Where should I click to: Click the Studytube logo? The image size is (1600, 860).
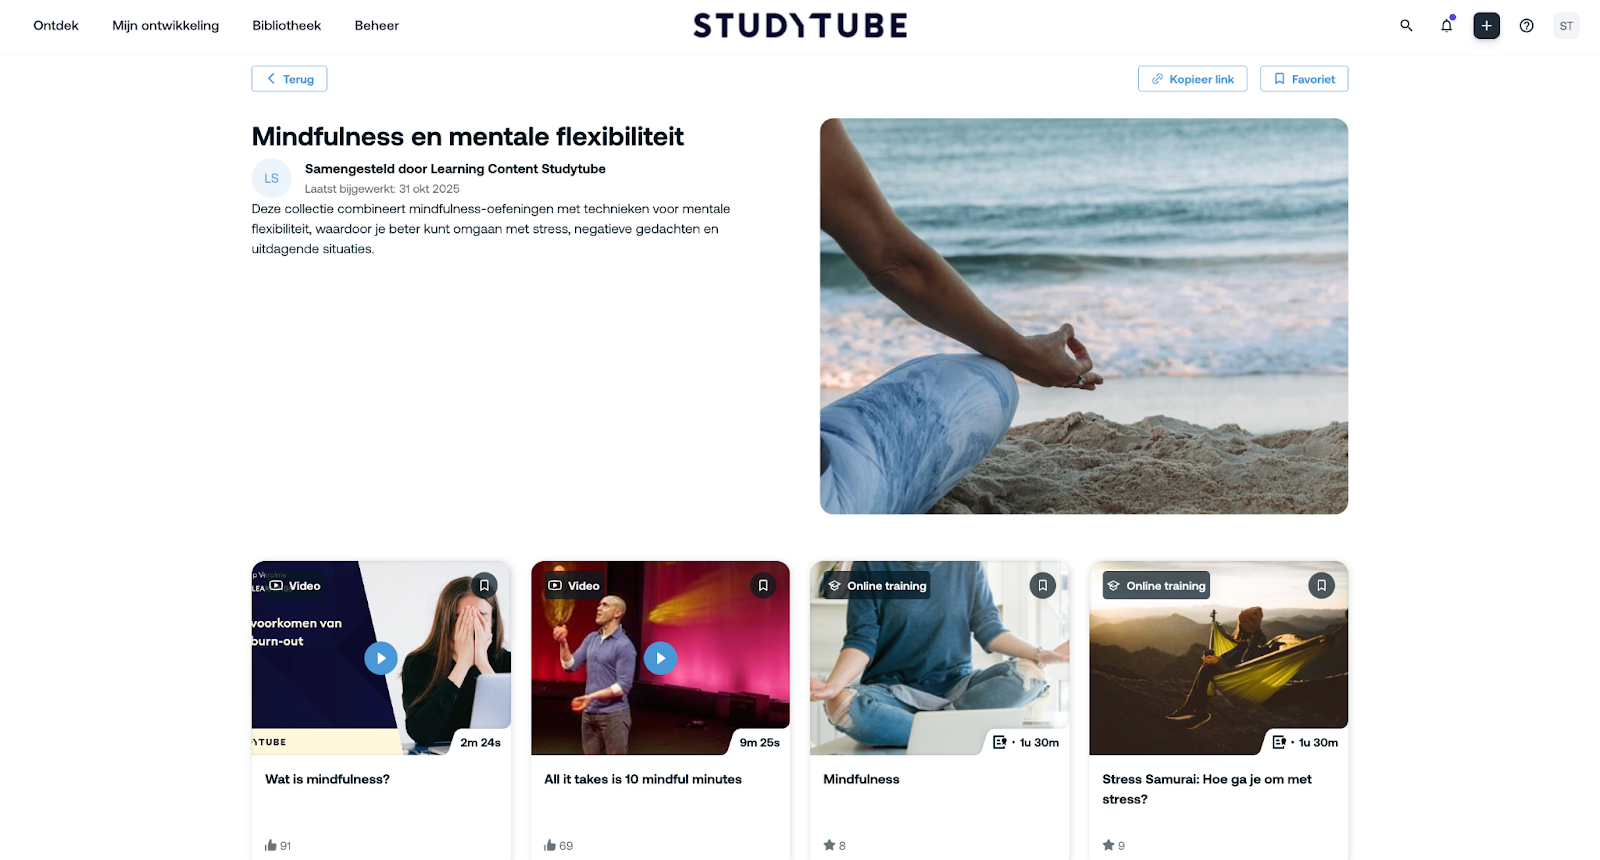click(x=800, y=26)
